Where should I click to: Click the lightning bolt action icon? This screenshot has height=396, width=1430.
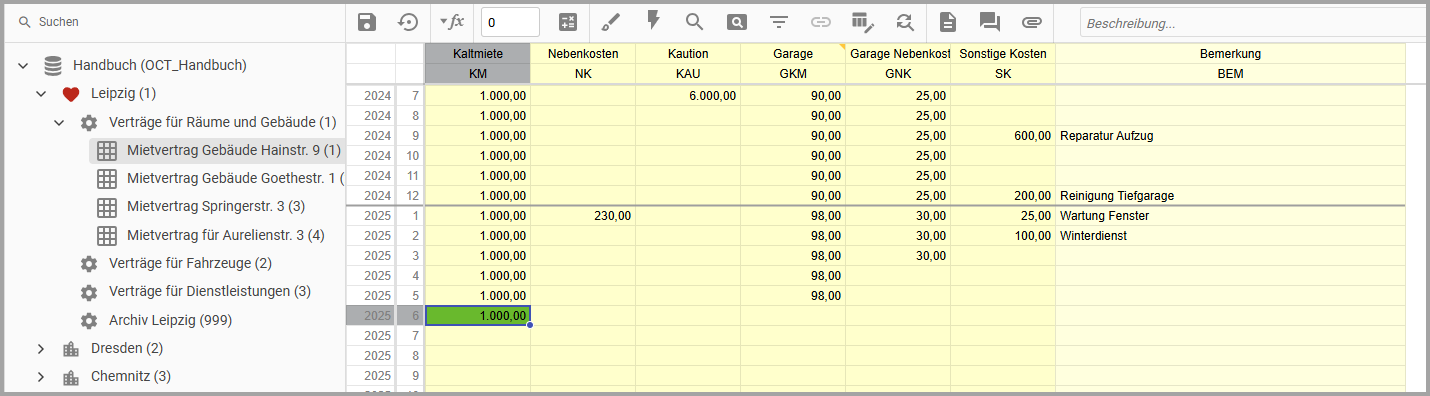[x=653, y=21]
